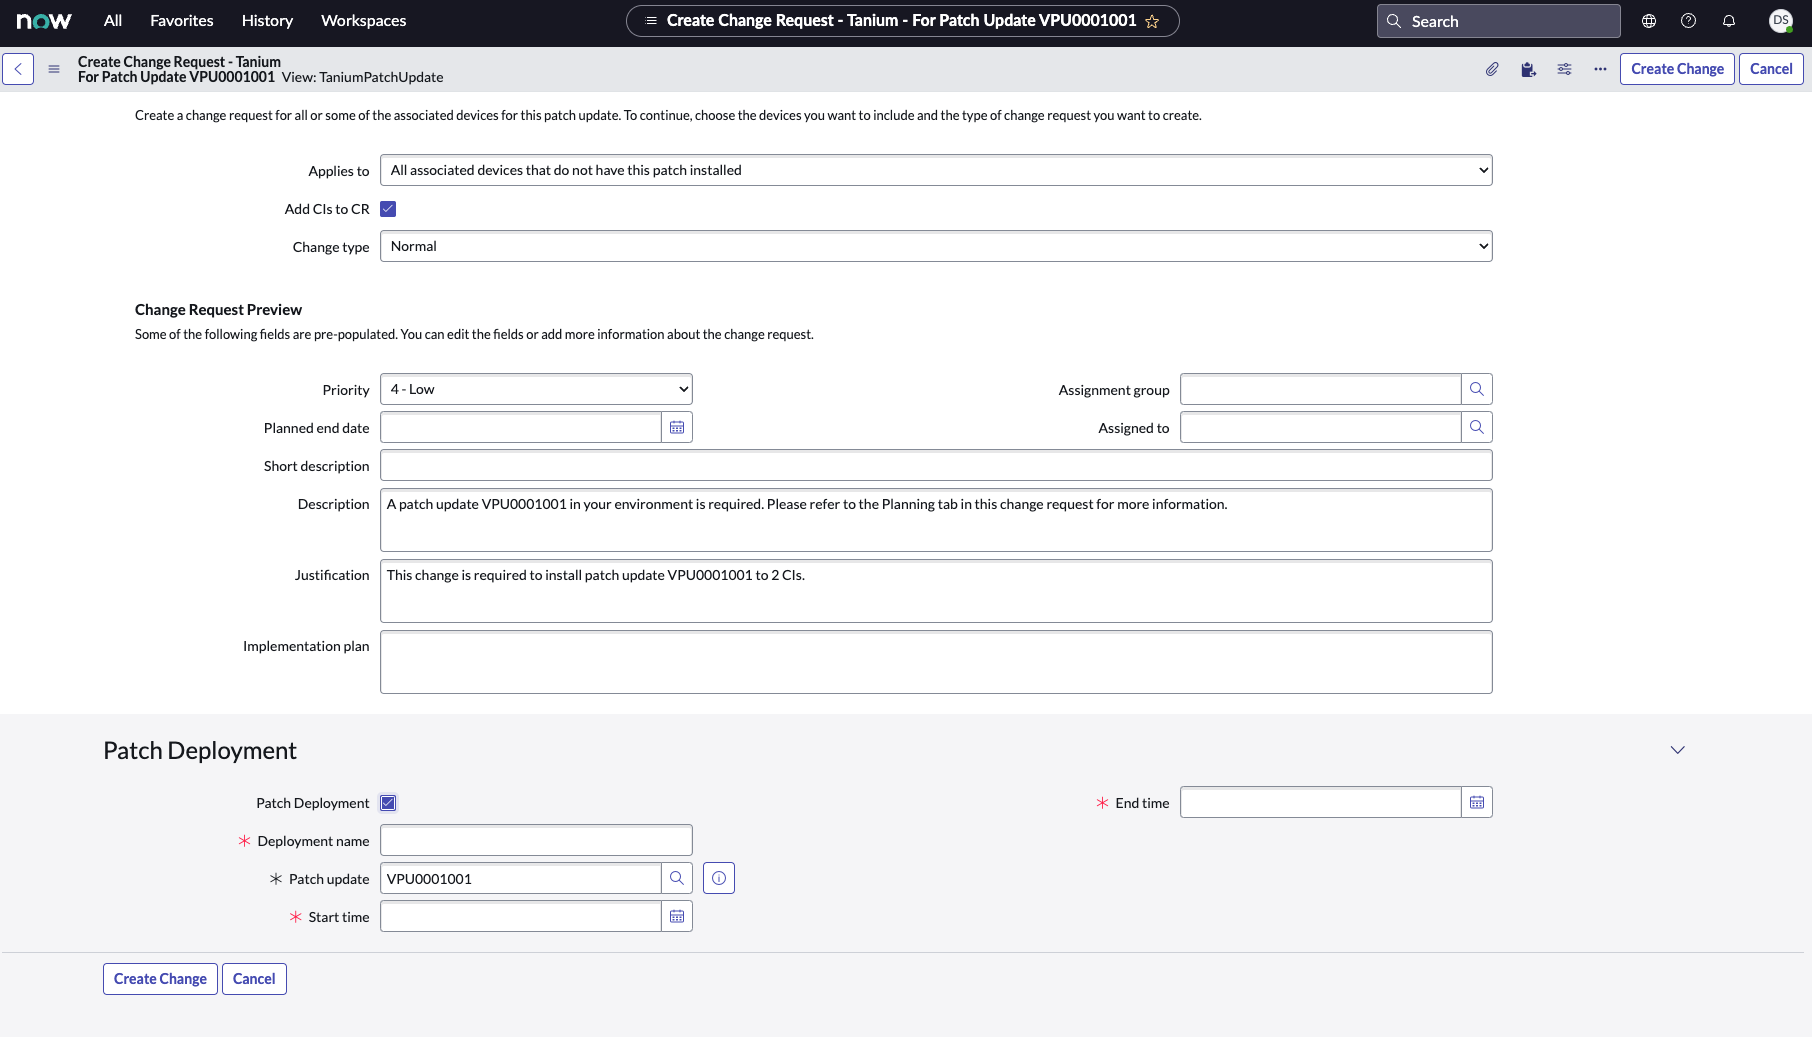Open notifications bell icon
The image size is (1812, 1037).
(1728, 21)
